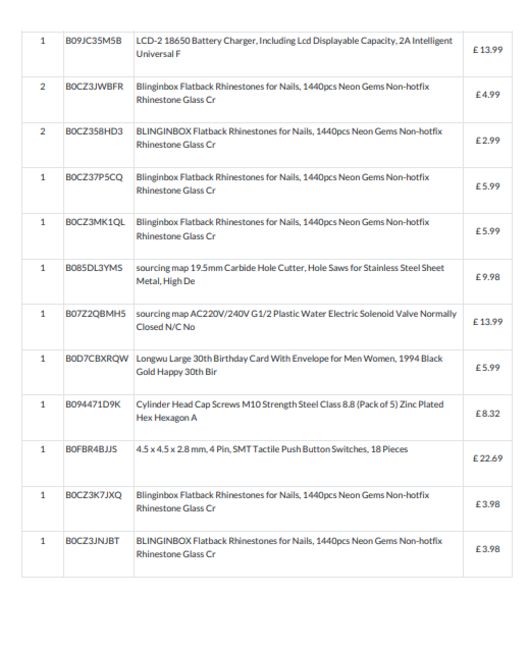Click ASIN B0CZ358HD3
Screen dimensions: 529x650
tap(94, 131)
